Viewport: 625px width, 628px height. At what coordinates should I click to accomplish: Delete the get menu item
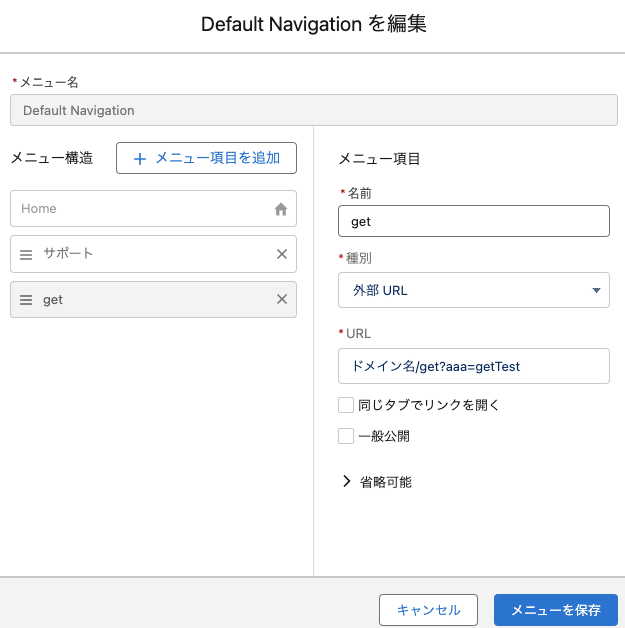[281, 299]
